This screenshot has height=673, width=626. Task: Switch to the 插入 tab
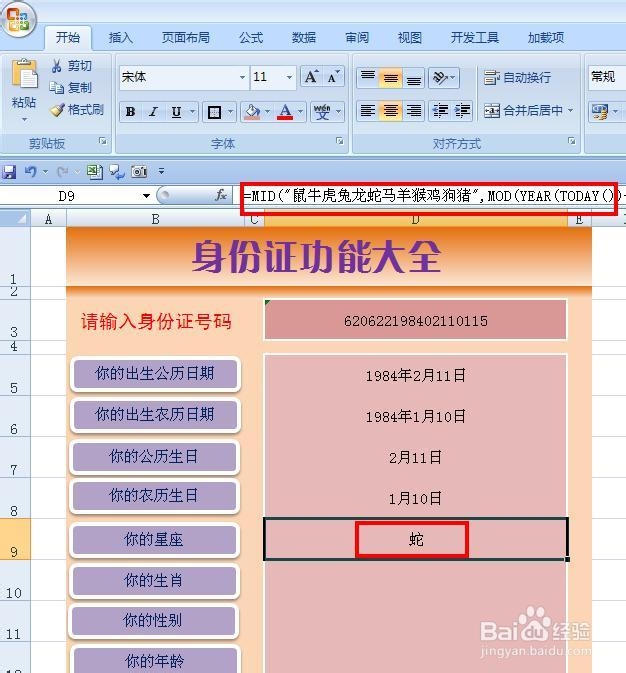tap(120, 38)
